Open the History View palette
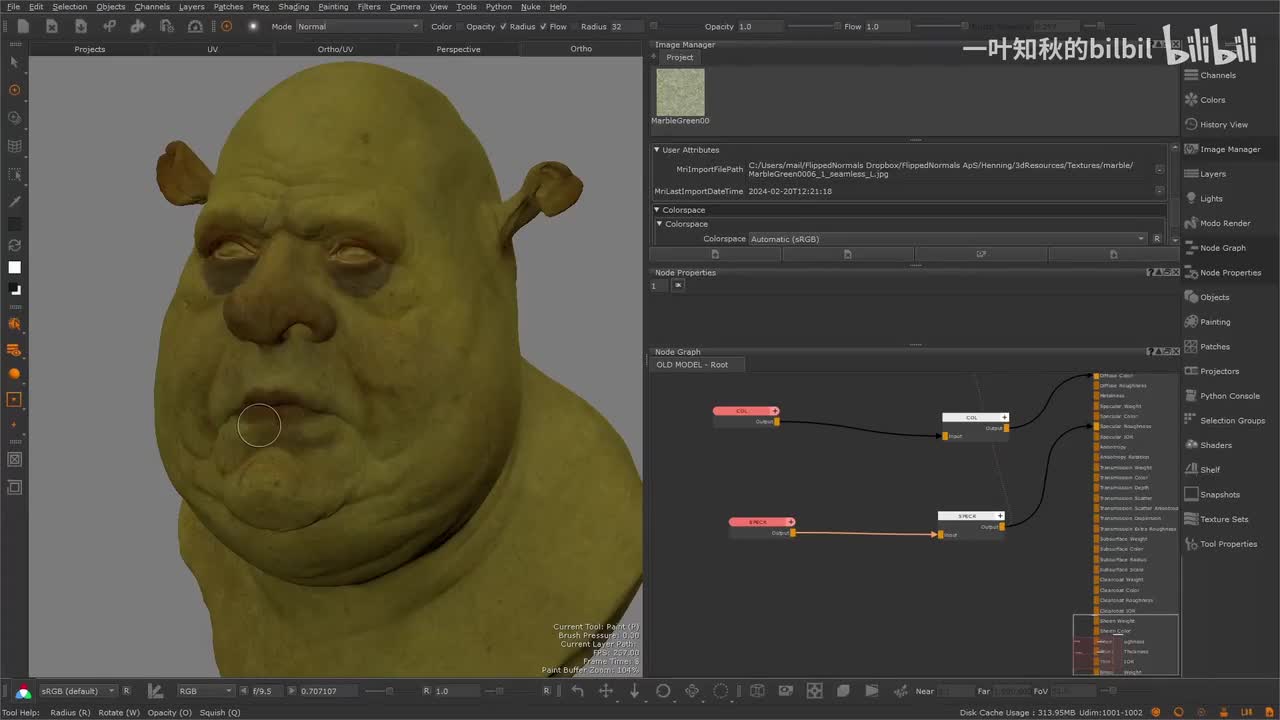 [1224, 125]
